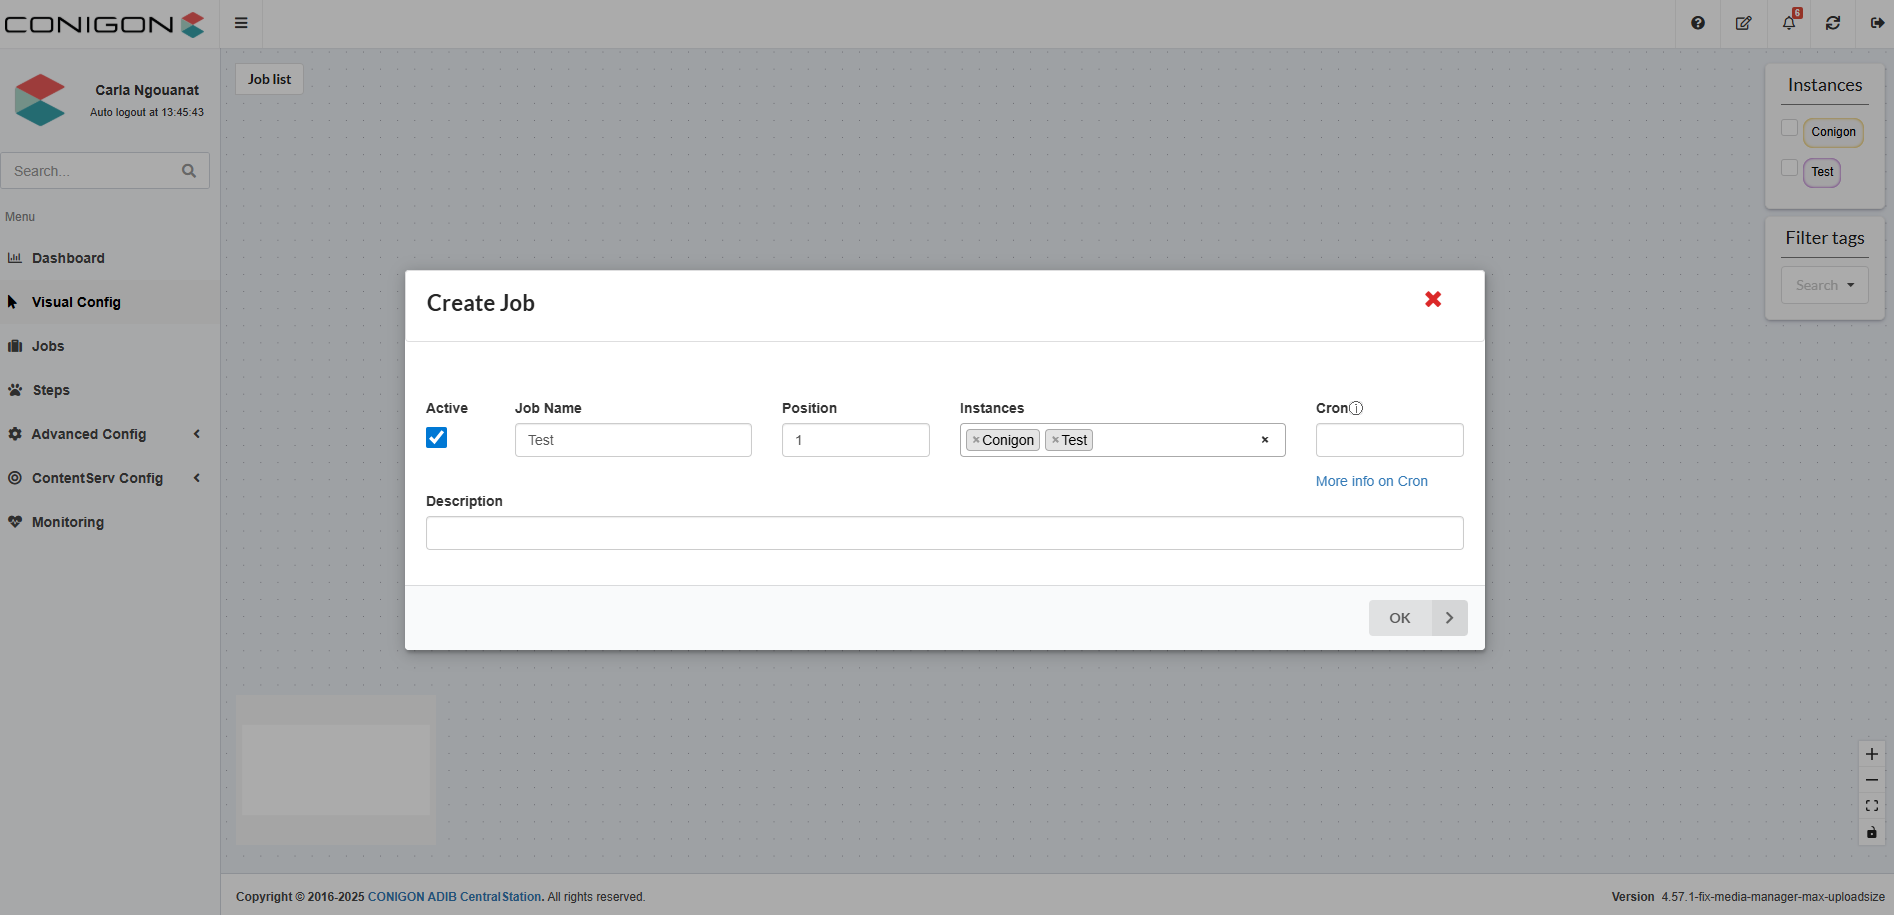Go to the Monitoring menu item
1894x915 pixels.
tap(67, 522)
